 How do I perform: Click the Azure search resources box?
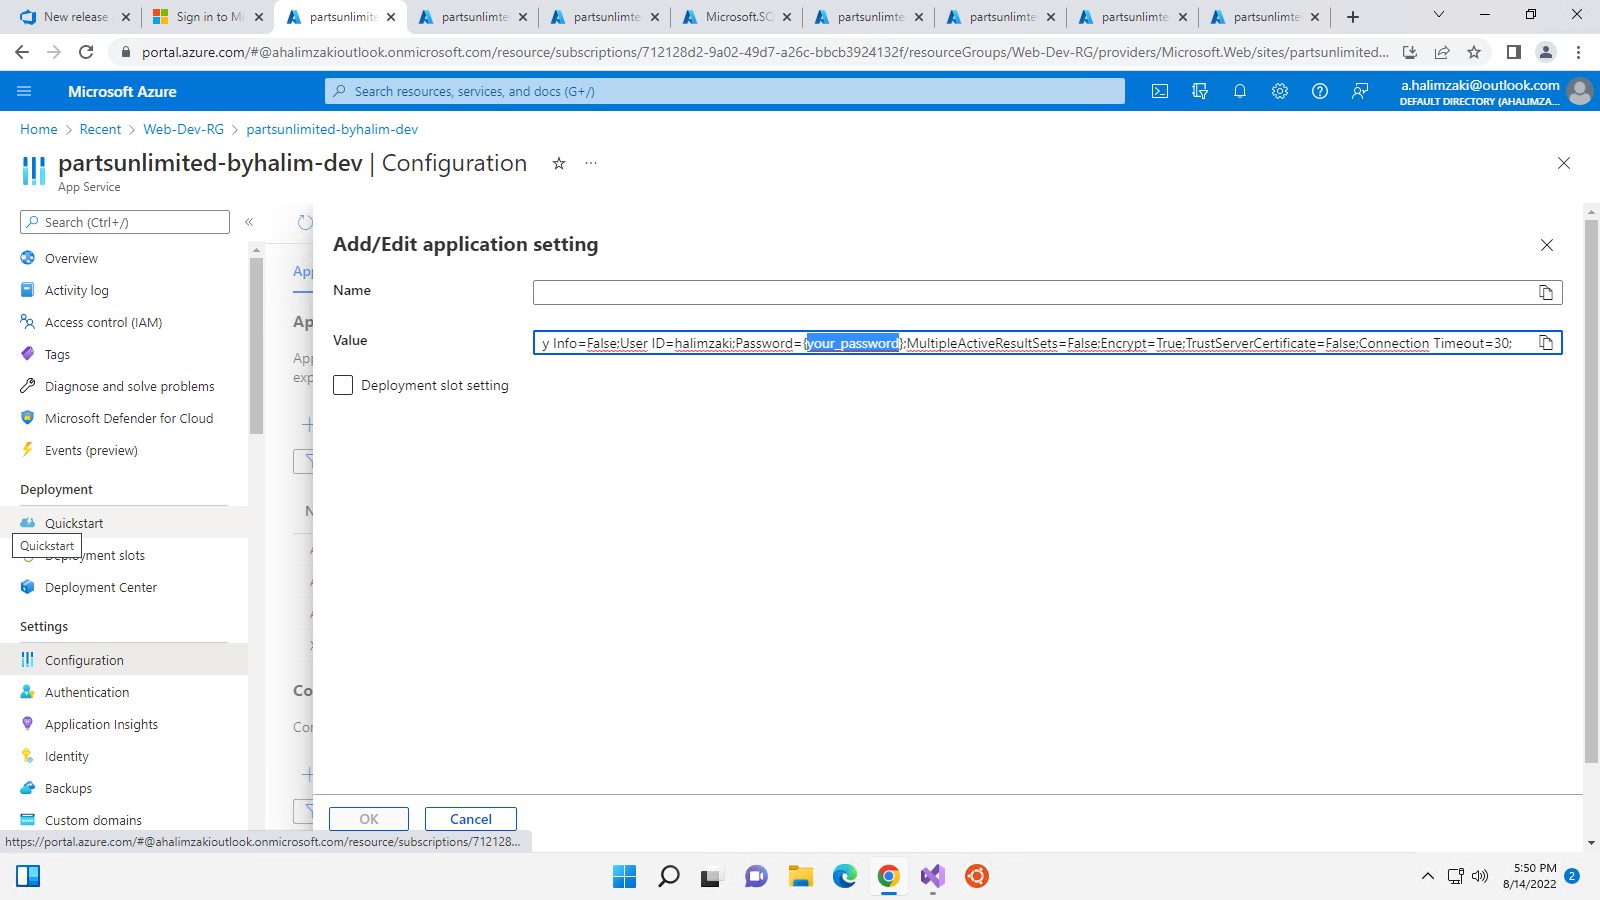coord(725,91)
